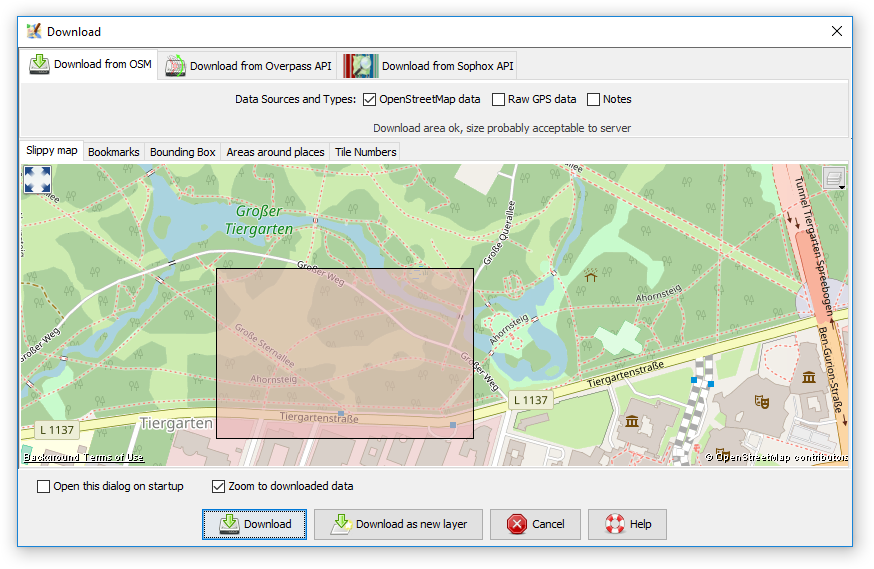
Task: Uncheck OpenStreetMap data checkbox
Action: (x=369, y=99)
